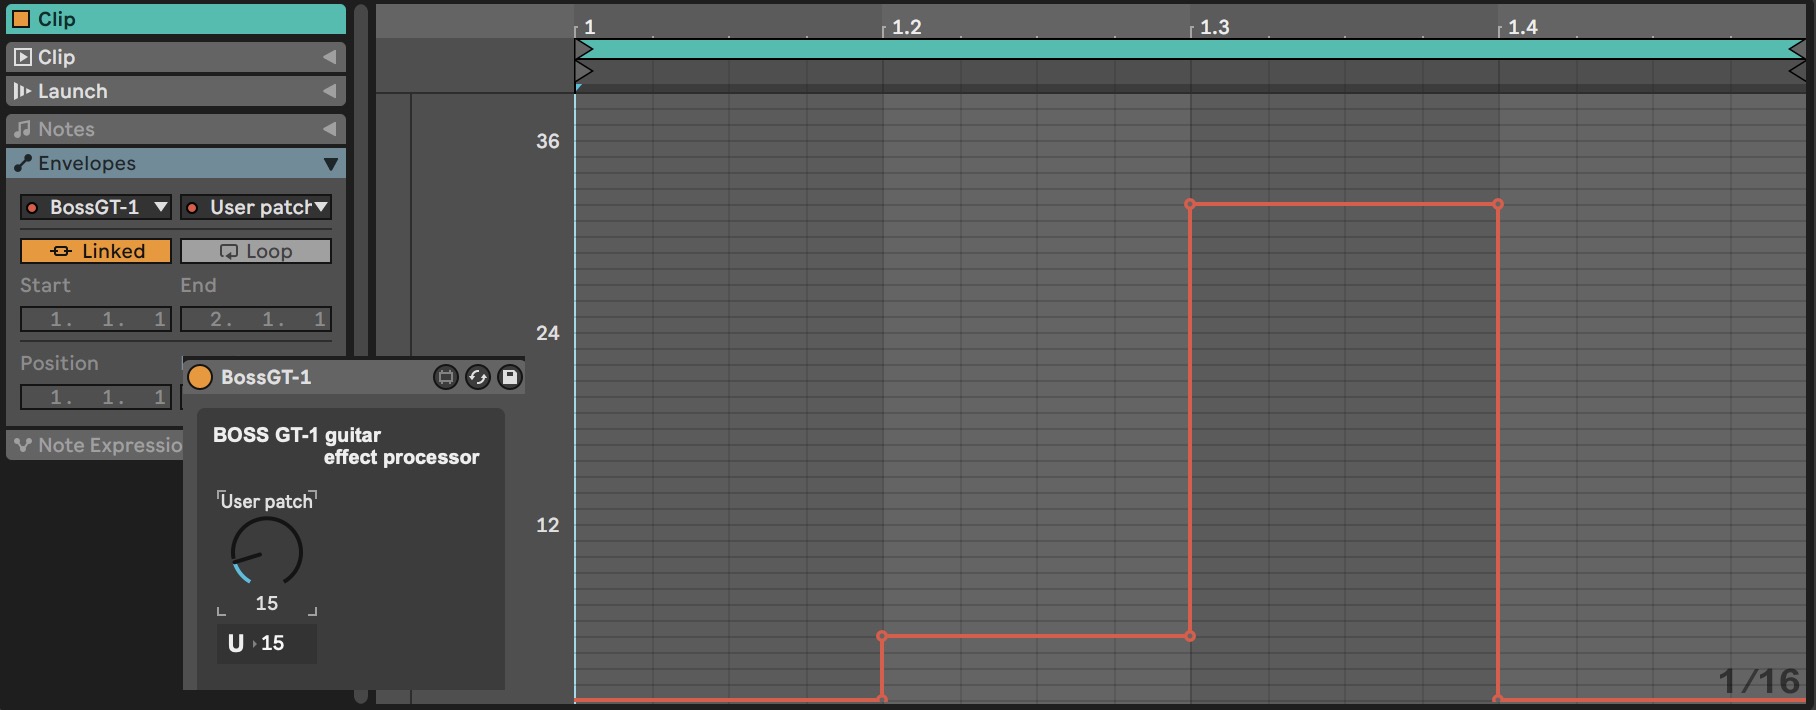Toggle the BossGT-1 device activator
This screenshot has height=710, width=1816.
pos(200,377)
